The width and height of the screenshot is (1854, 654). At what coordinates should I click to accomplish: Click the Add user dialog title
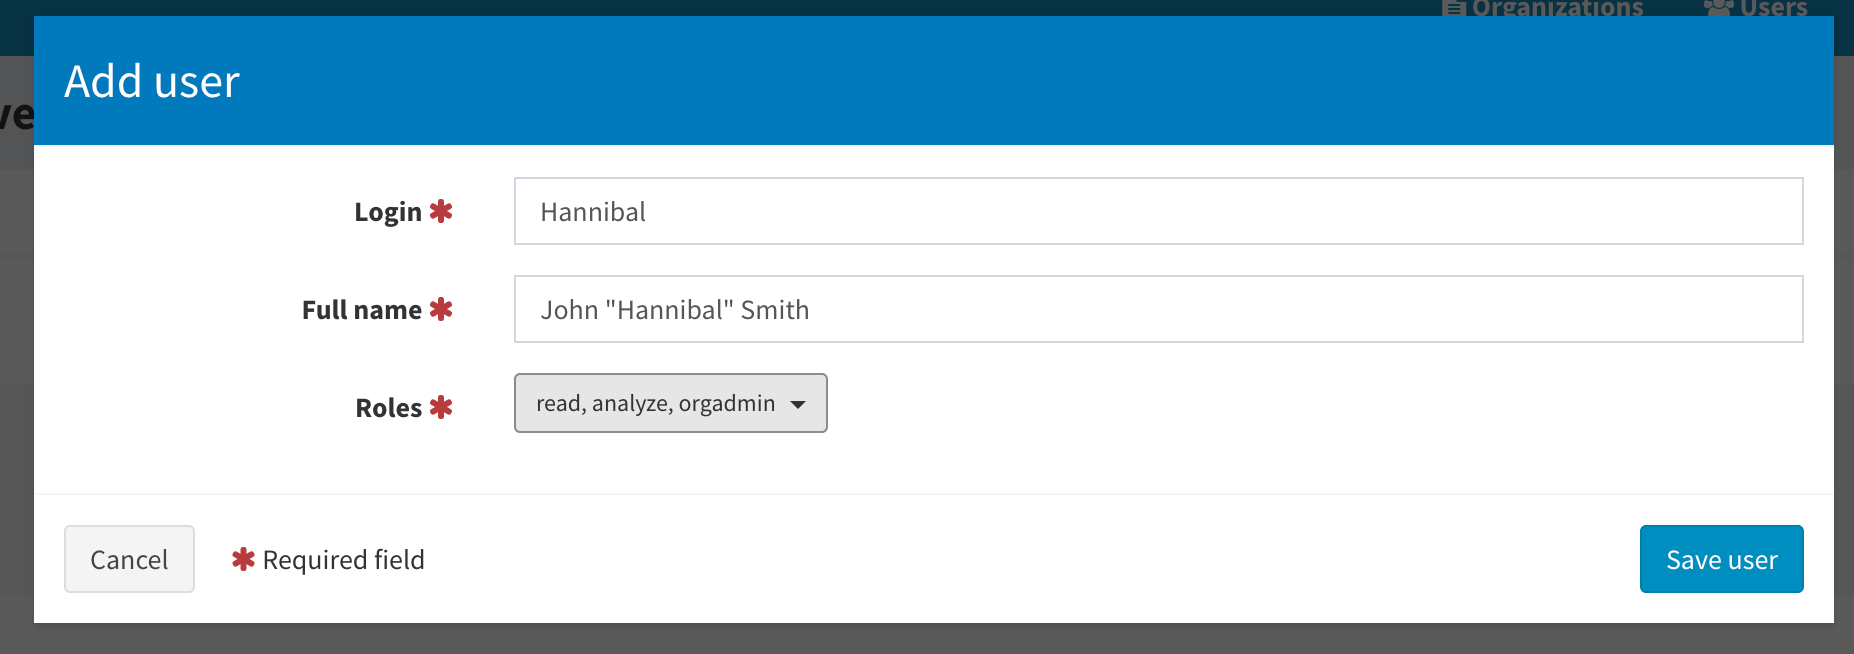click(x=152, y=81)
